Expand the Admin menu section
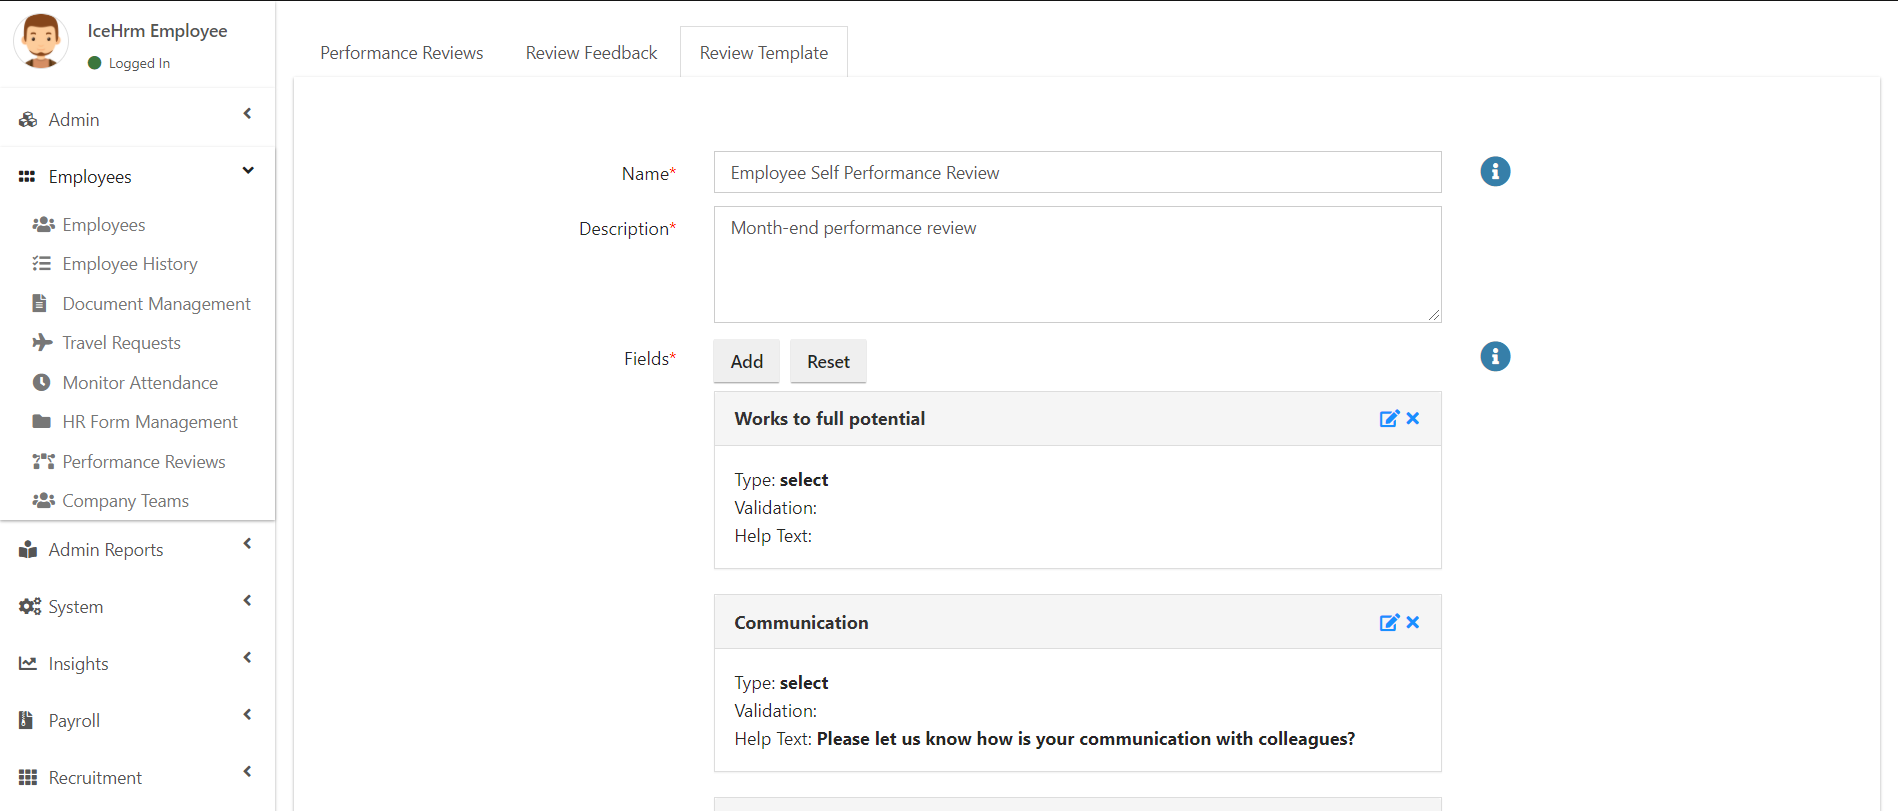 137,119
